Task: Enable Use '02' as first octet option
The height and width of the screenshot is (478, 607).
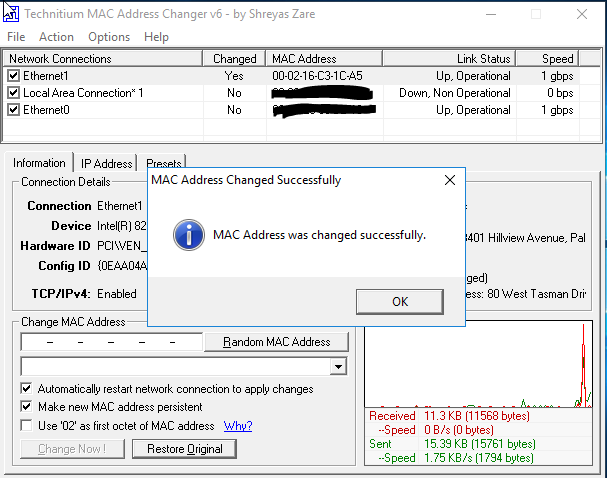Action: click(x=26, y=425)
